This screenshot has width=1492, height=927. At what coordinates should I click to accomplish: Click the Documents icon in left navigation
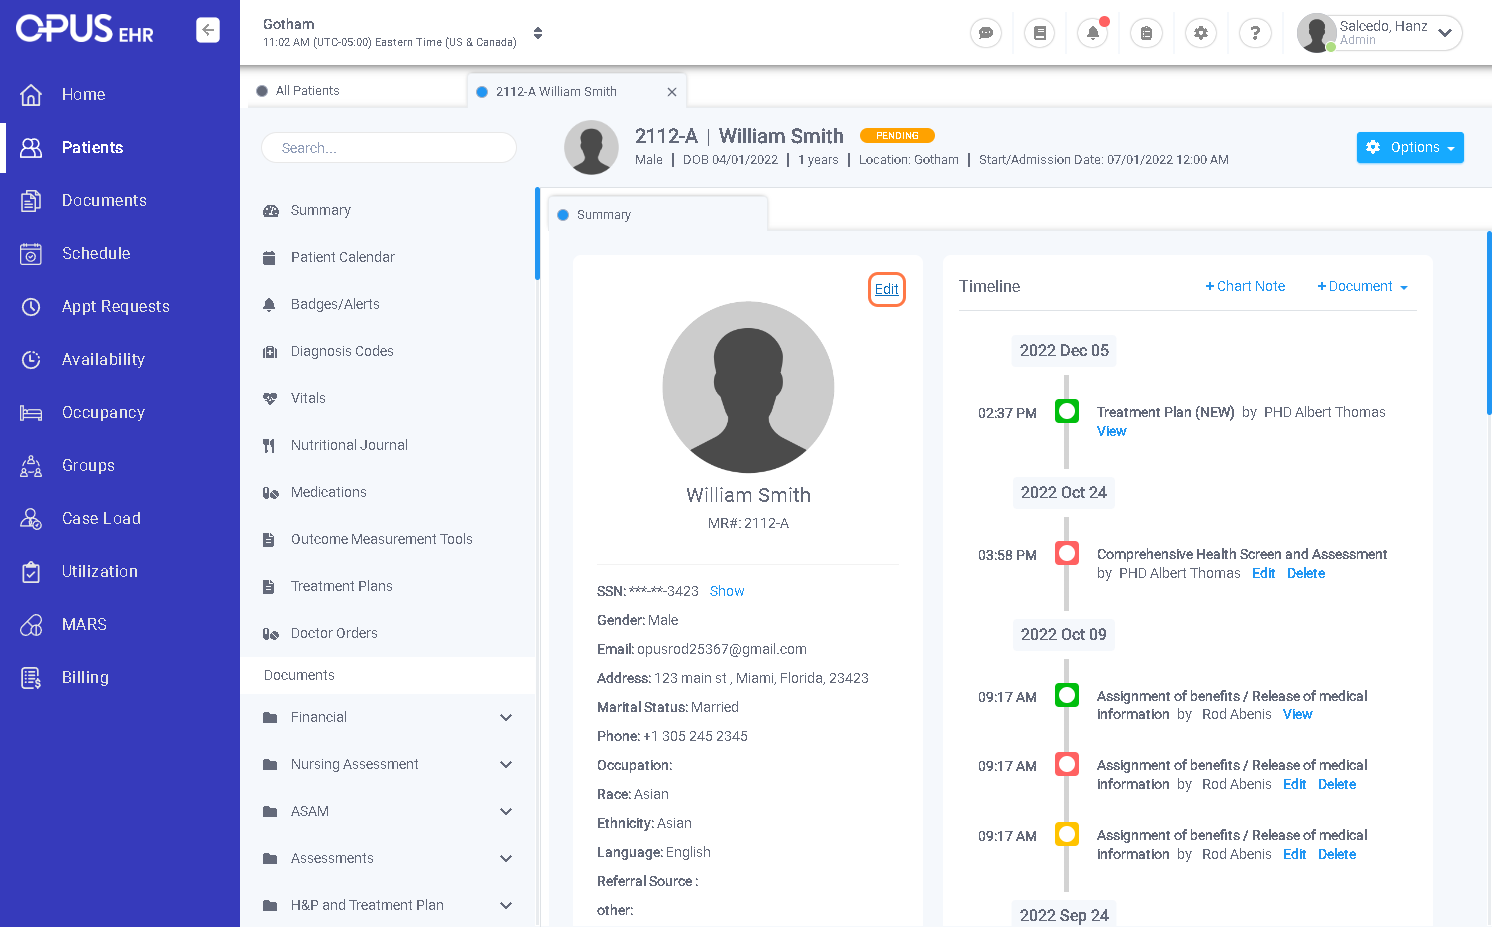(31, 200)
